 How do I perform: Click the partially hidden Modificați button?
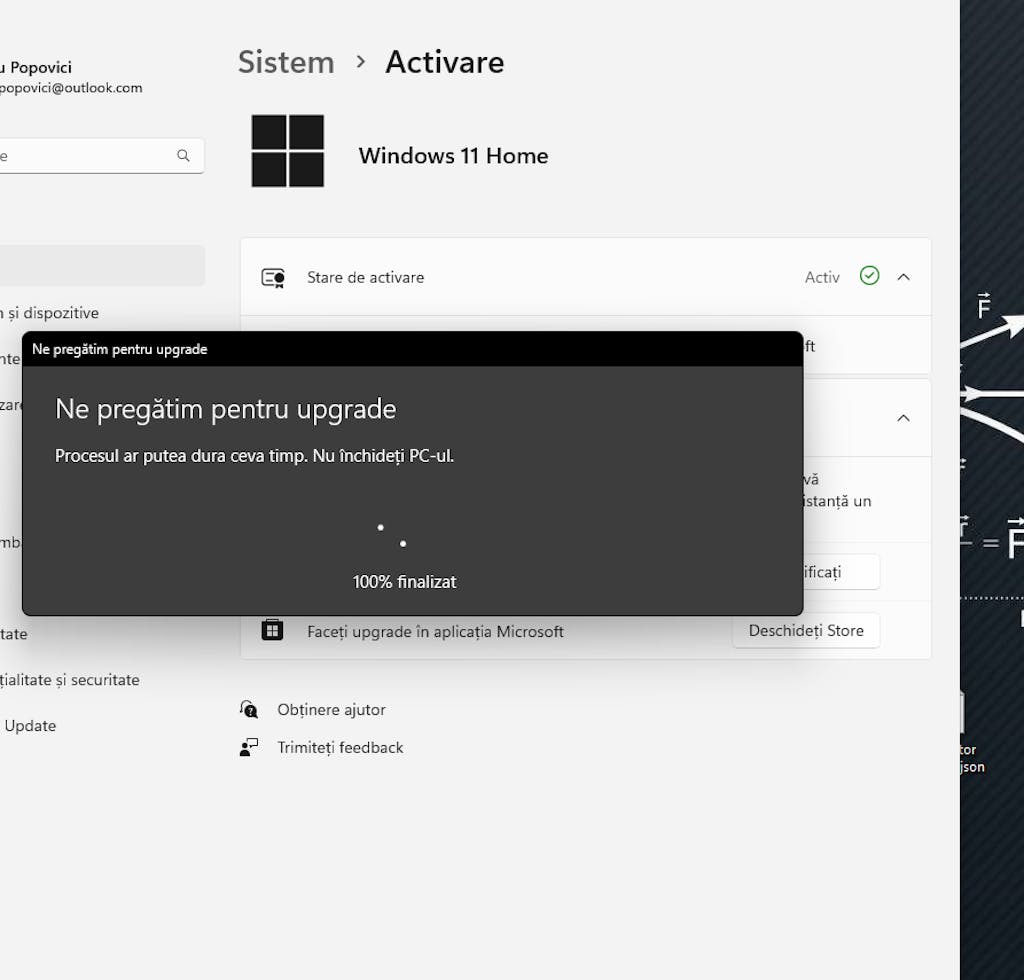pos(840,572)
